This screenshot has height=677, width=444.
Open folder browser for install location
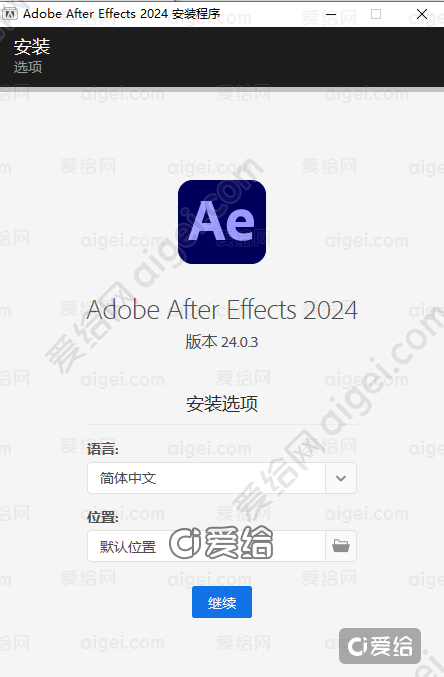(x=341, y=546)
